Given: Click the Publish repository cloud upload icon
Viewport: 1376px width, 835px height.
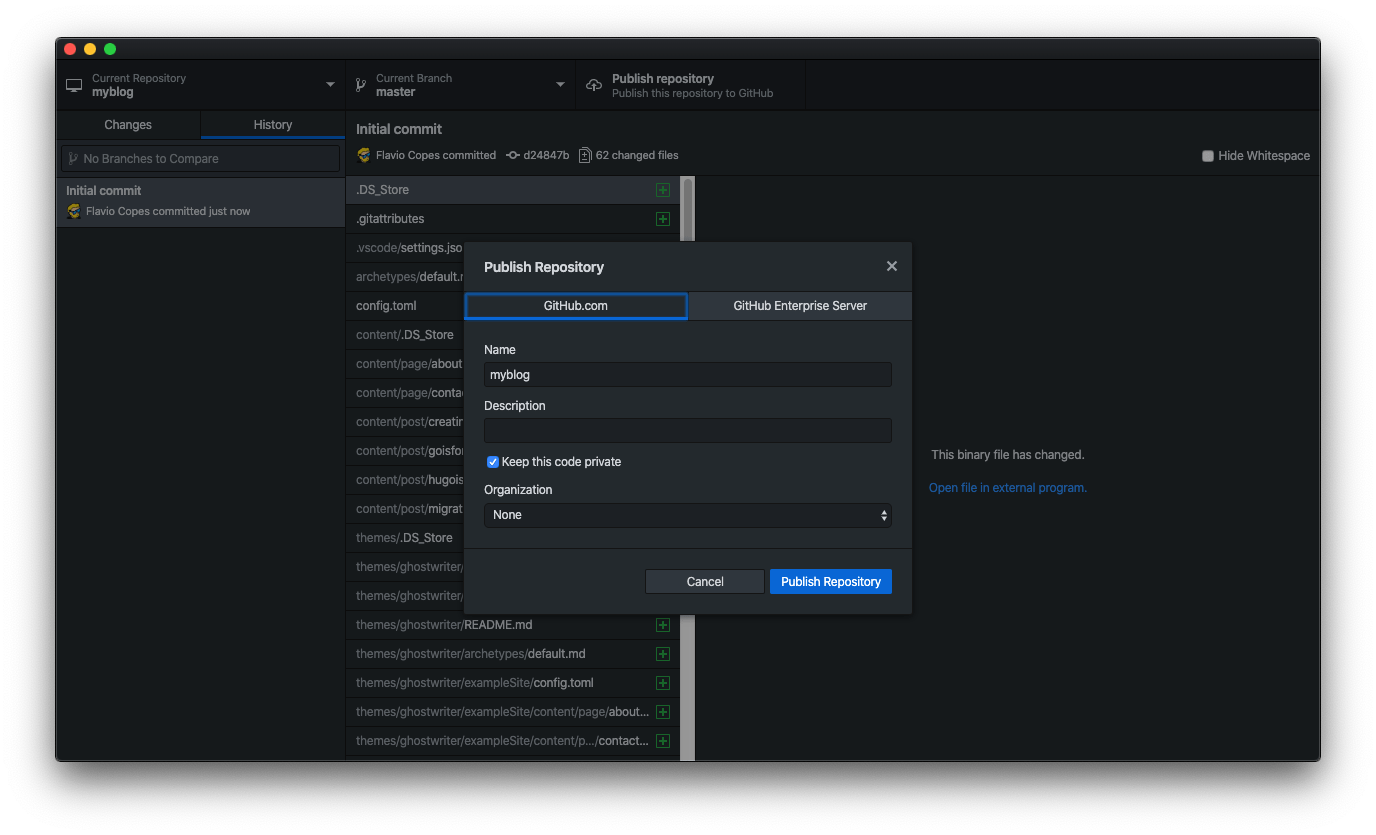Looking at the screenshot, I should [x=594, y=85].
